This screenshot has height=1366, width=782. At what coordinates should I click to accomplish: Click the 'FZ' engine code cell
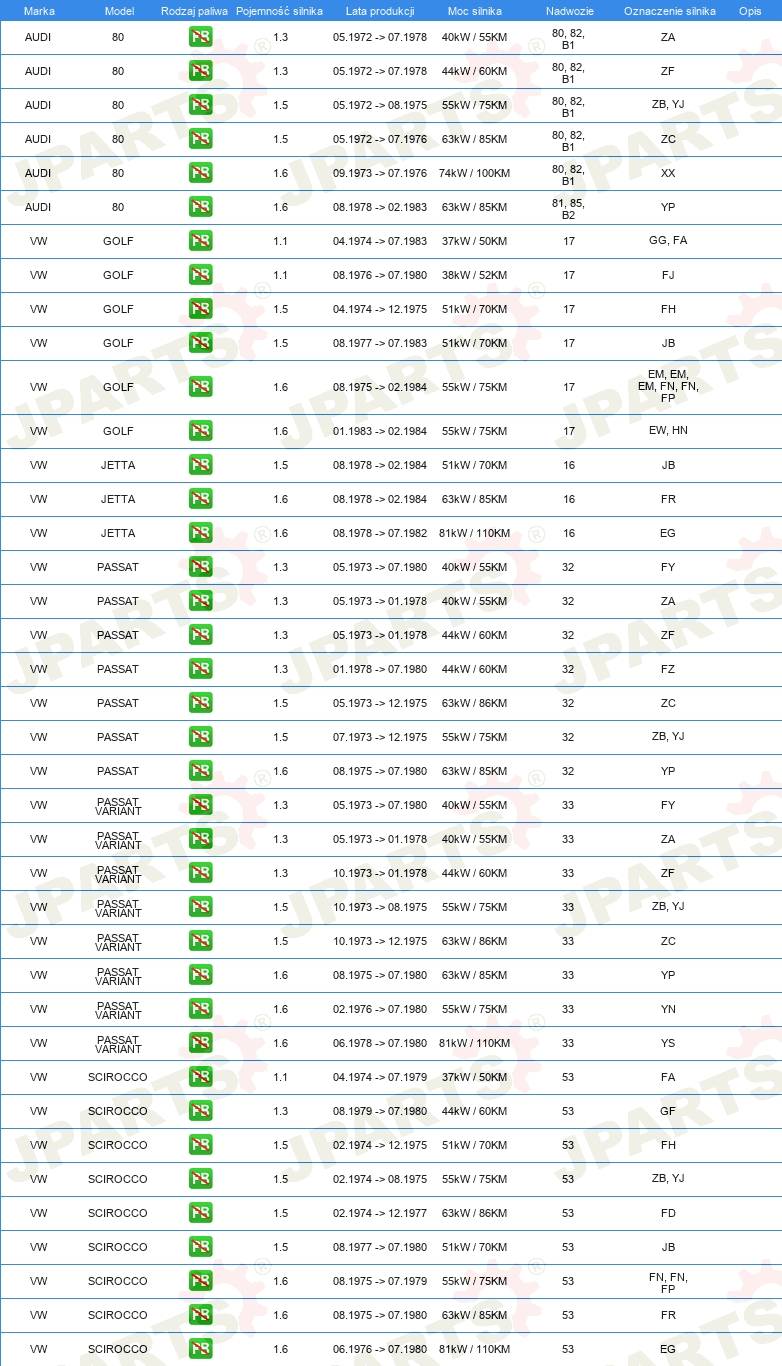click(668, 669)
